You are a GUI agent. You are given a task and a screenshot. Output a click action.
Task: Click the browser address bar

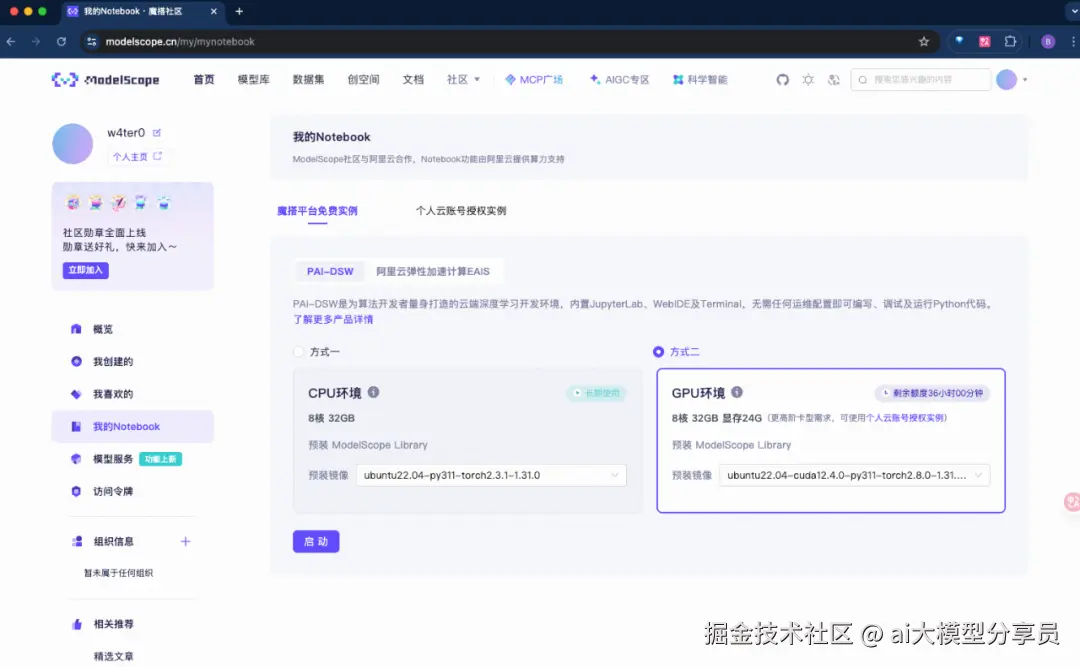[509, 41]
